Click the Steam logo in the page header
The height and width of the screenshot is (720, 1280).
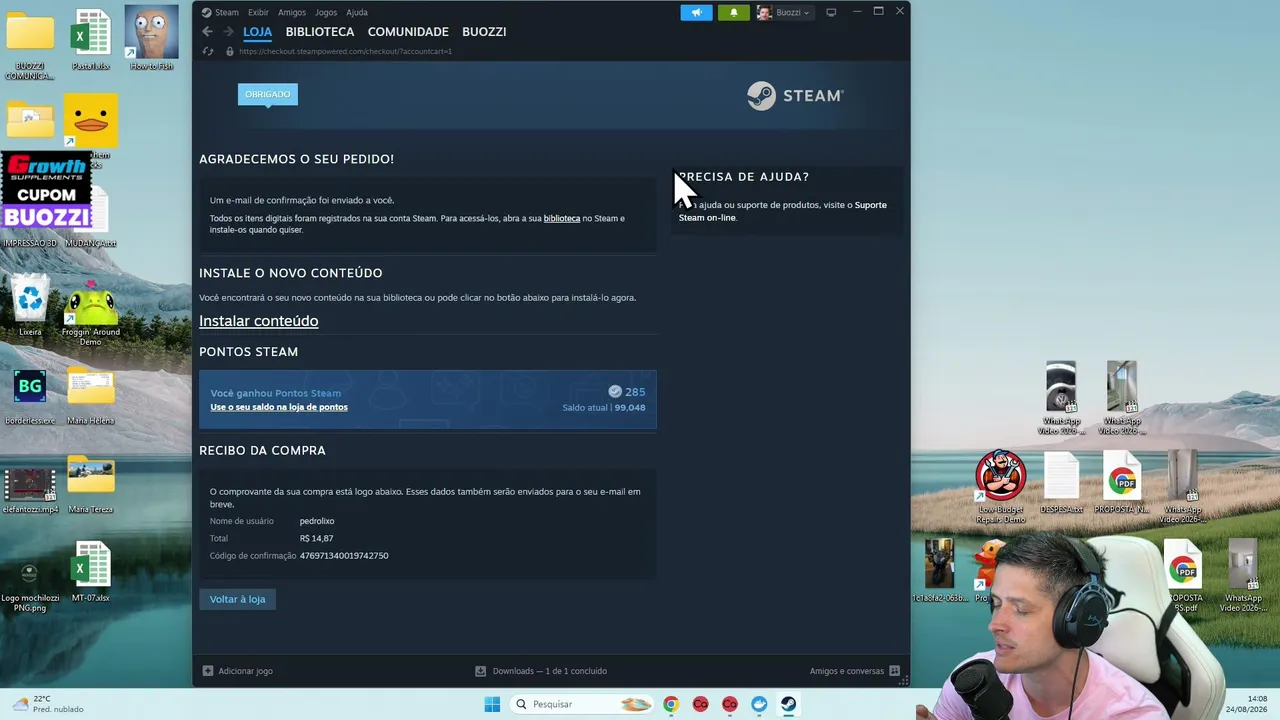click(x=795, y=95)
